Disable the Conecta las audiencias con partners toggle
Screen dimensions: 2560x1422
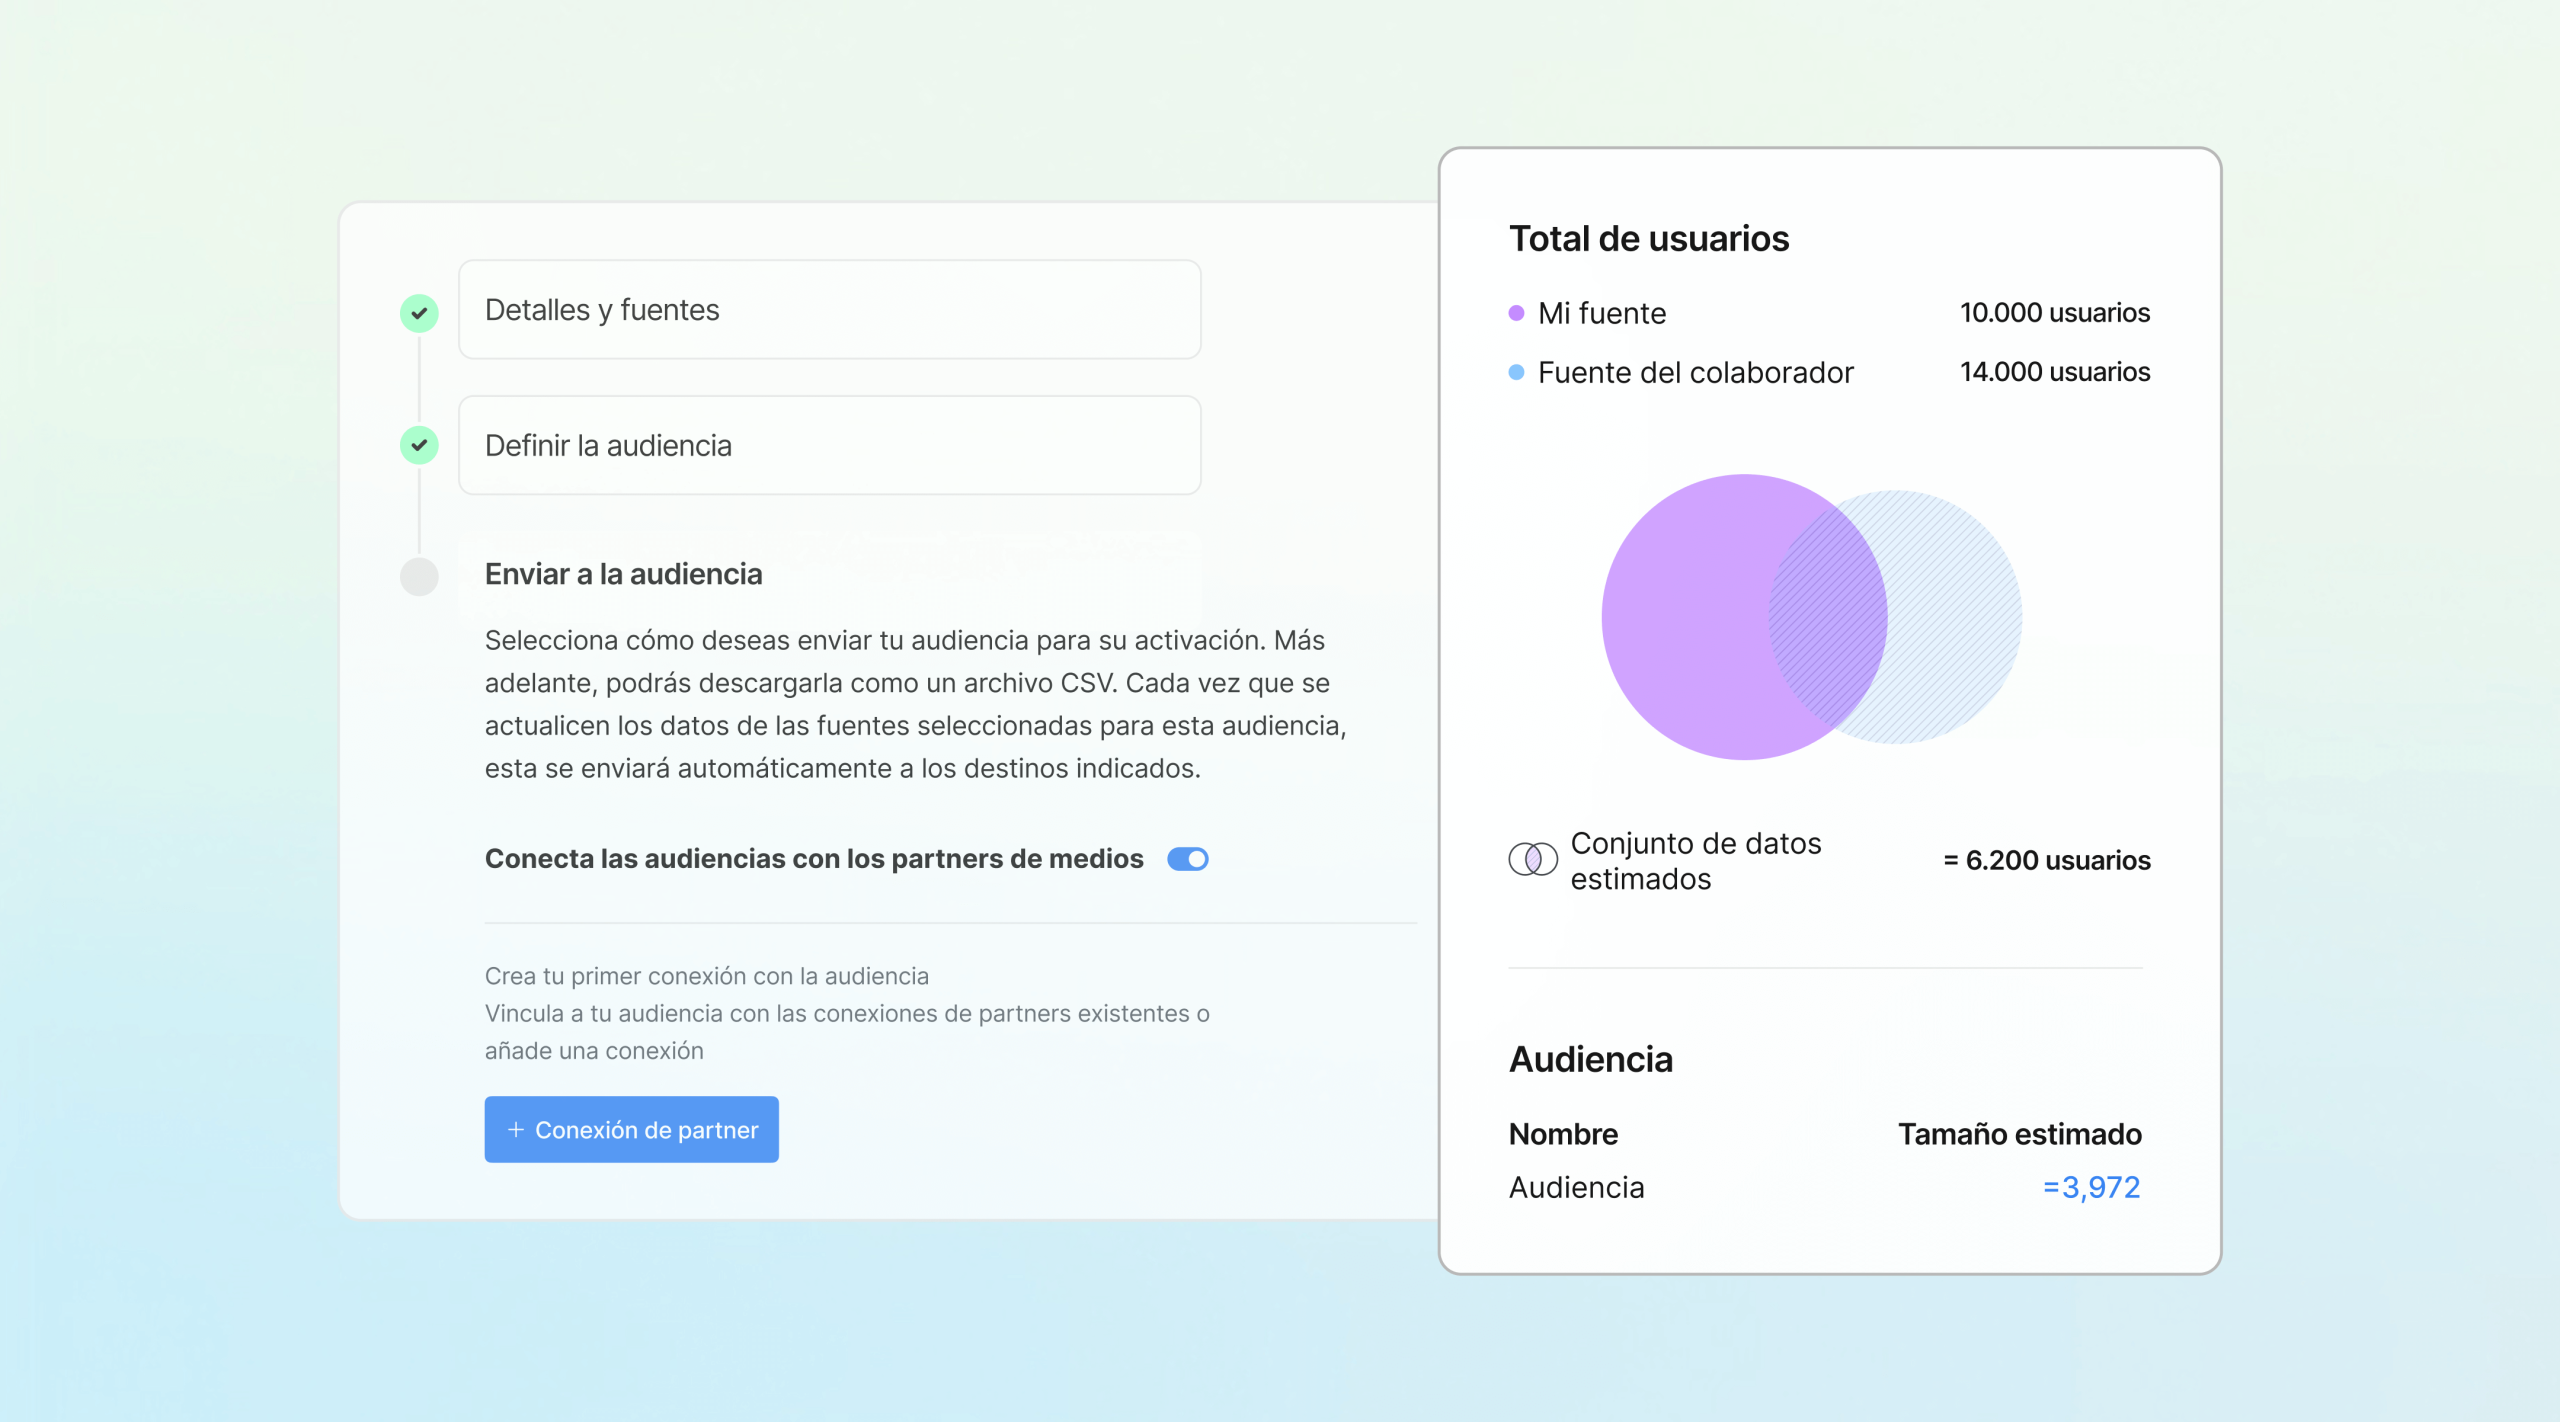pos(1187,858)
